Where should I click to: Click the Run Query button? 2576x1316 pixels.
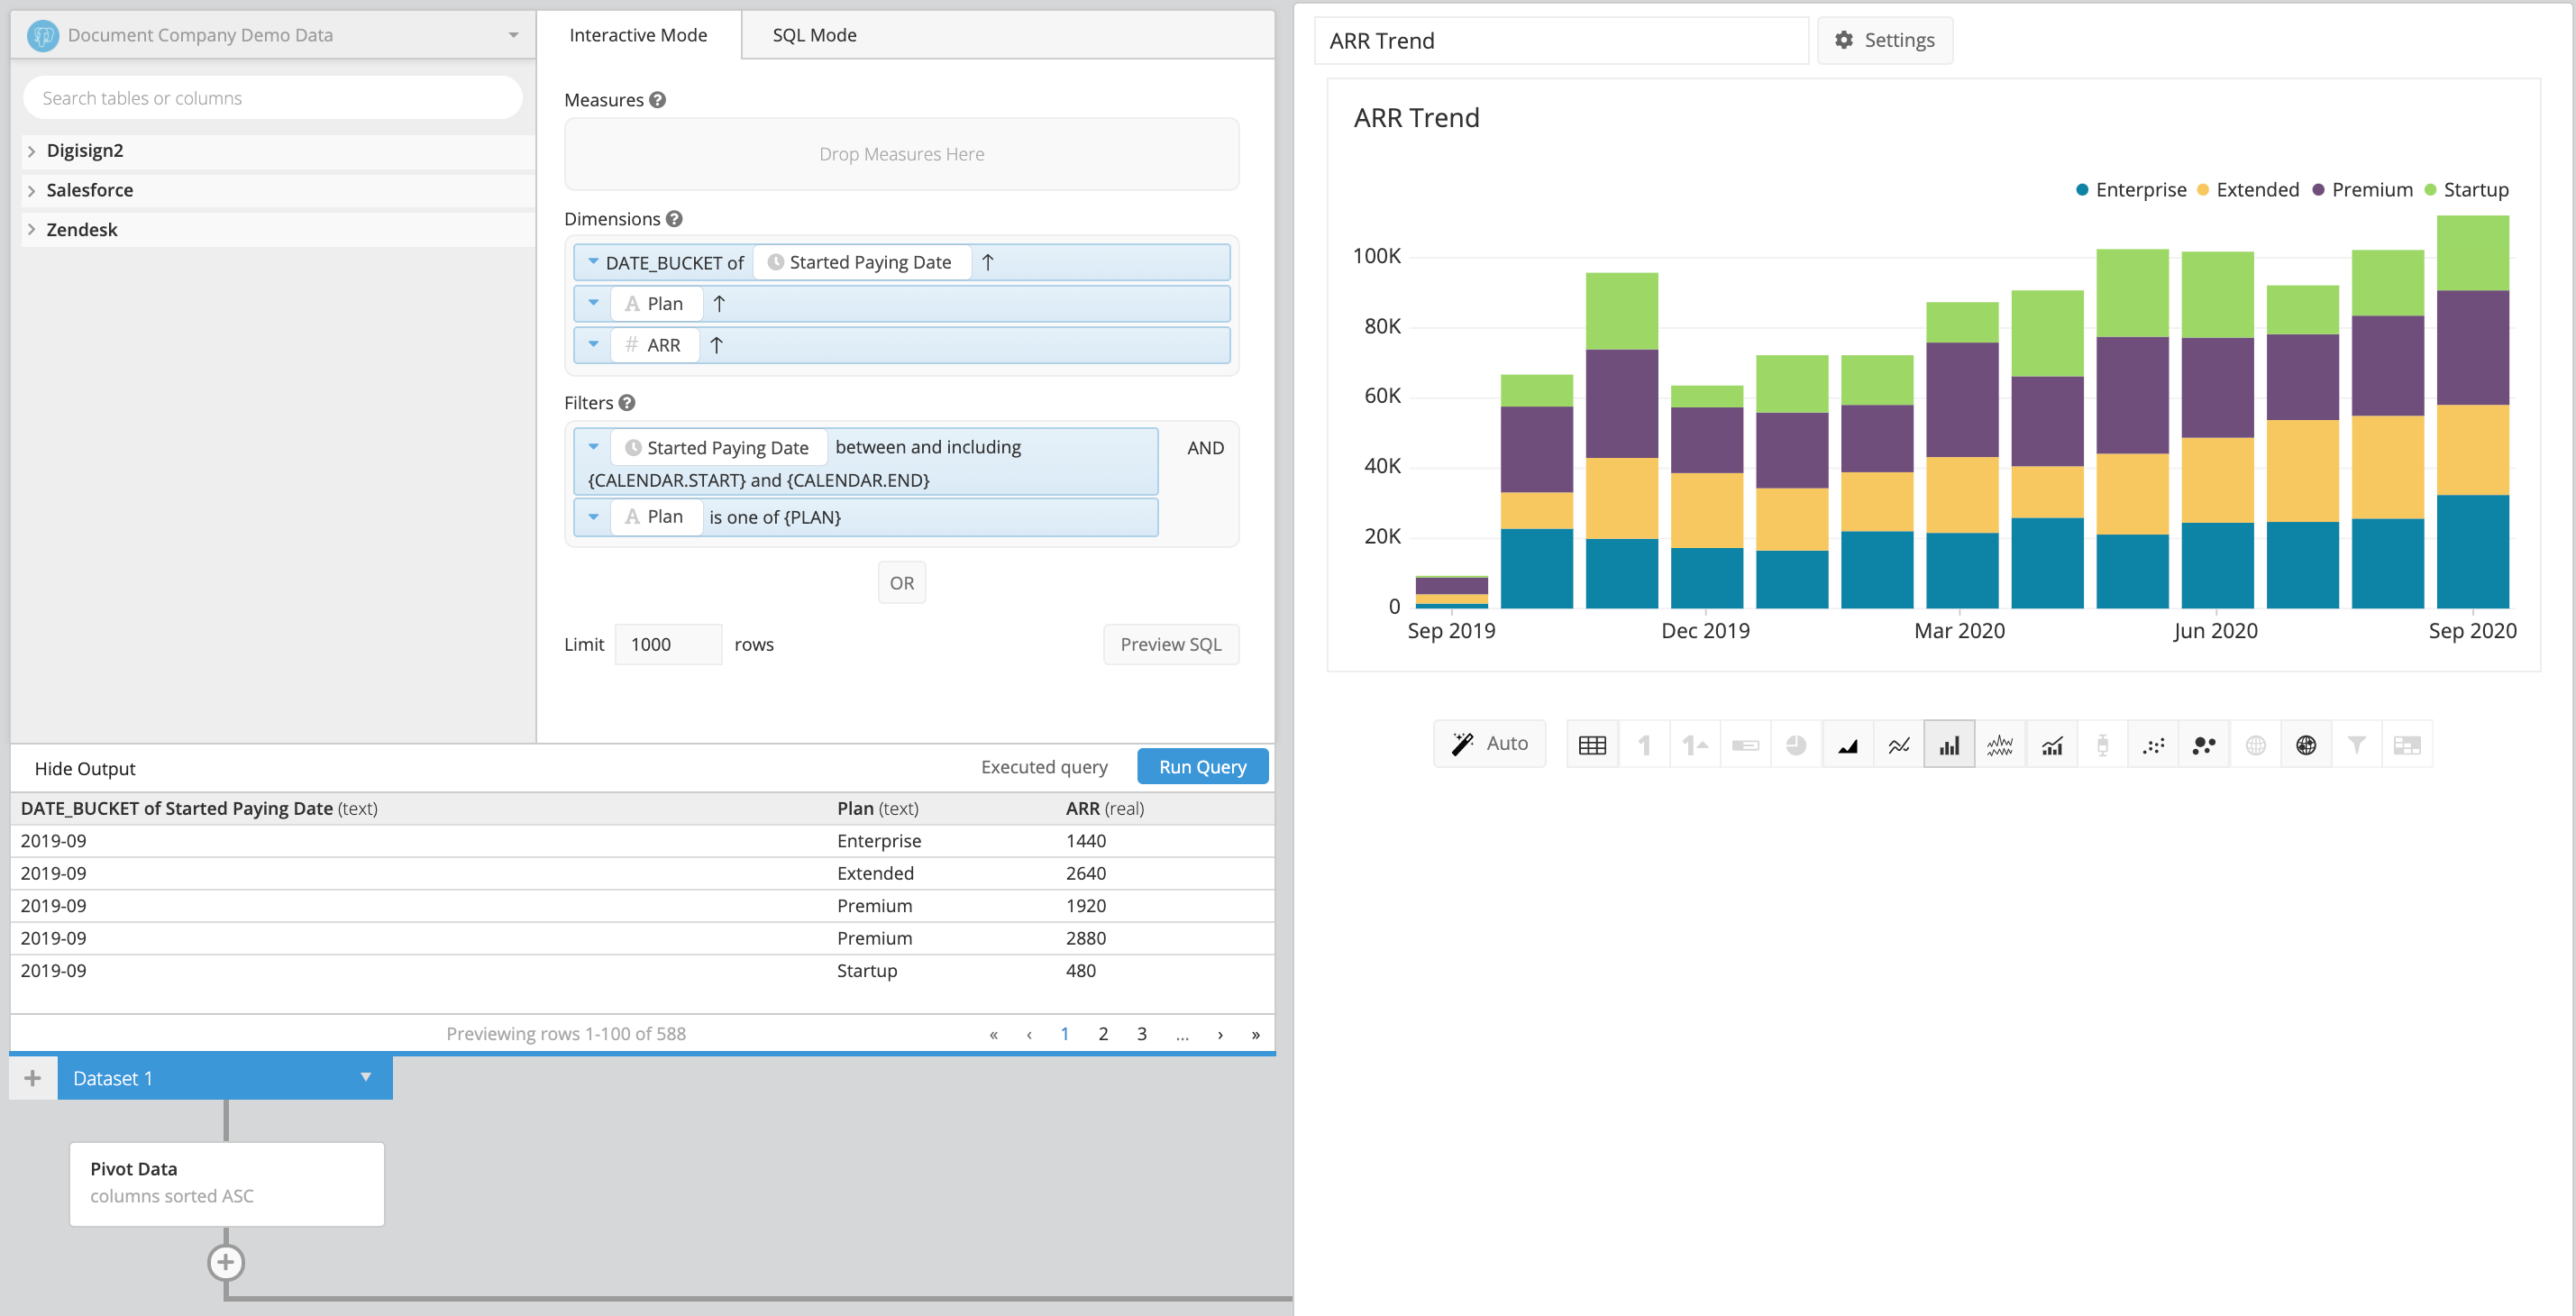pos(1202,767)
